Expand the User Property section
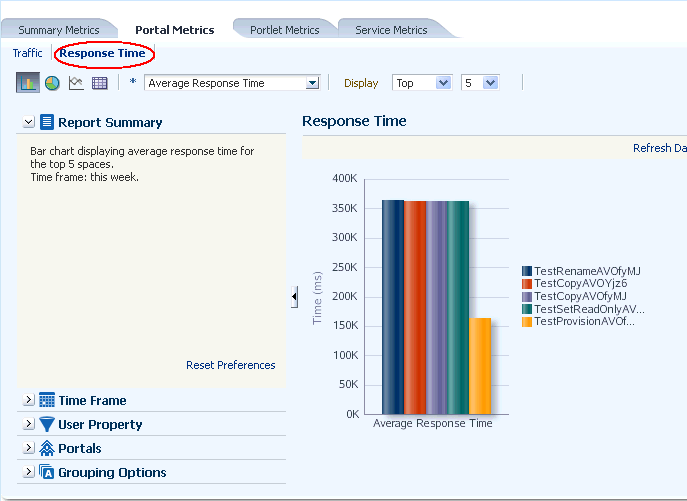 pyautogui.click(x=29, y=424)
